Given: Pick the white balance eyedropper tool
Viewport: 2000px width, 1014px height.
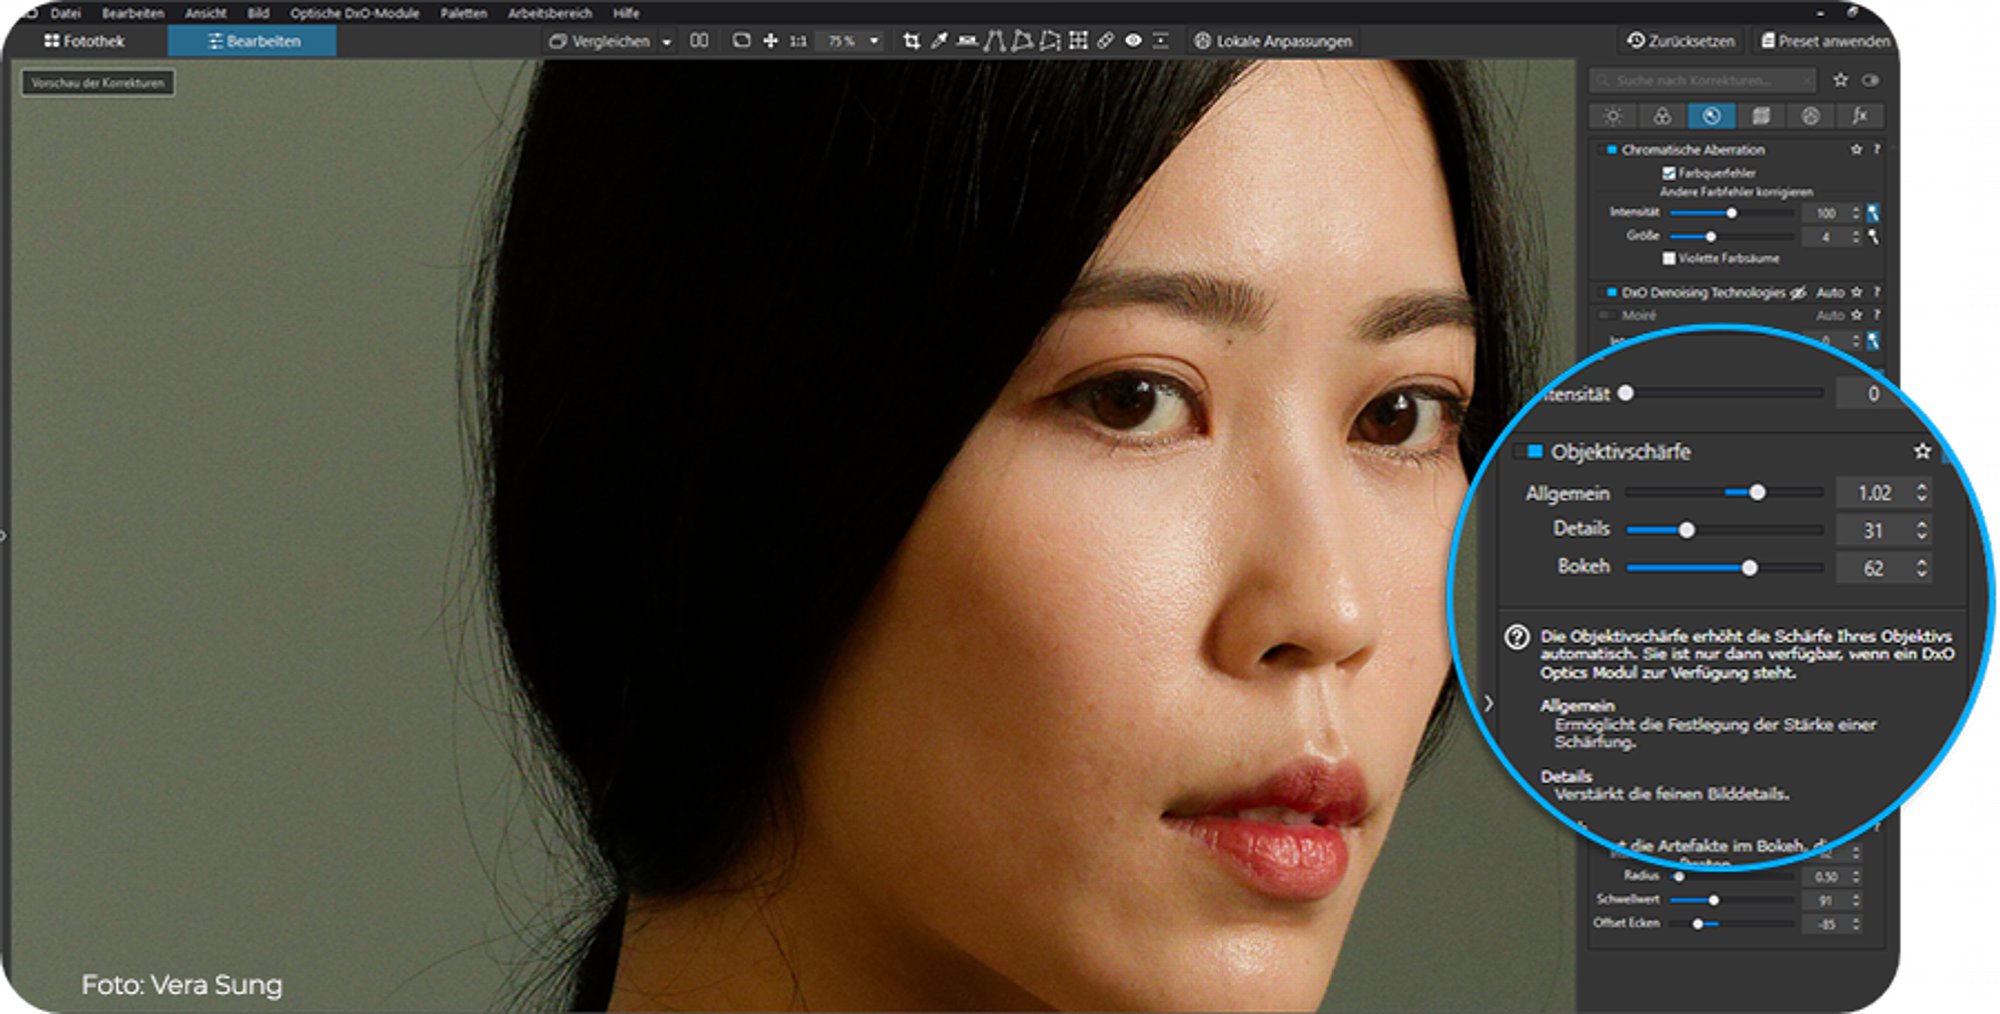Looking at the screenshot, I should click(x=939, y=41).
